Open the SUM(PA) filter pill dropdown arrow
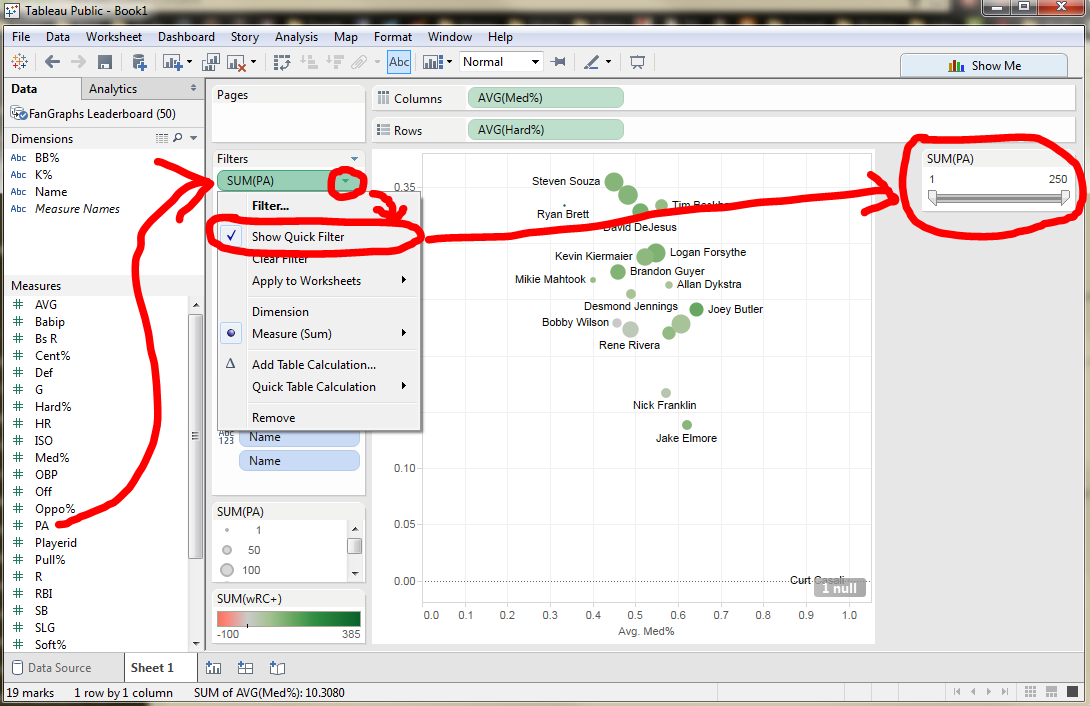Image resolution: width=1090 pixels, height=706 pixels. coord(346,181)
